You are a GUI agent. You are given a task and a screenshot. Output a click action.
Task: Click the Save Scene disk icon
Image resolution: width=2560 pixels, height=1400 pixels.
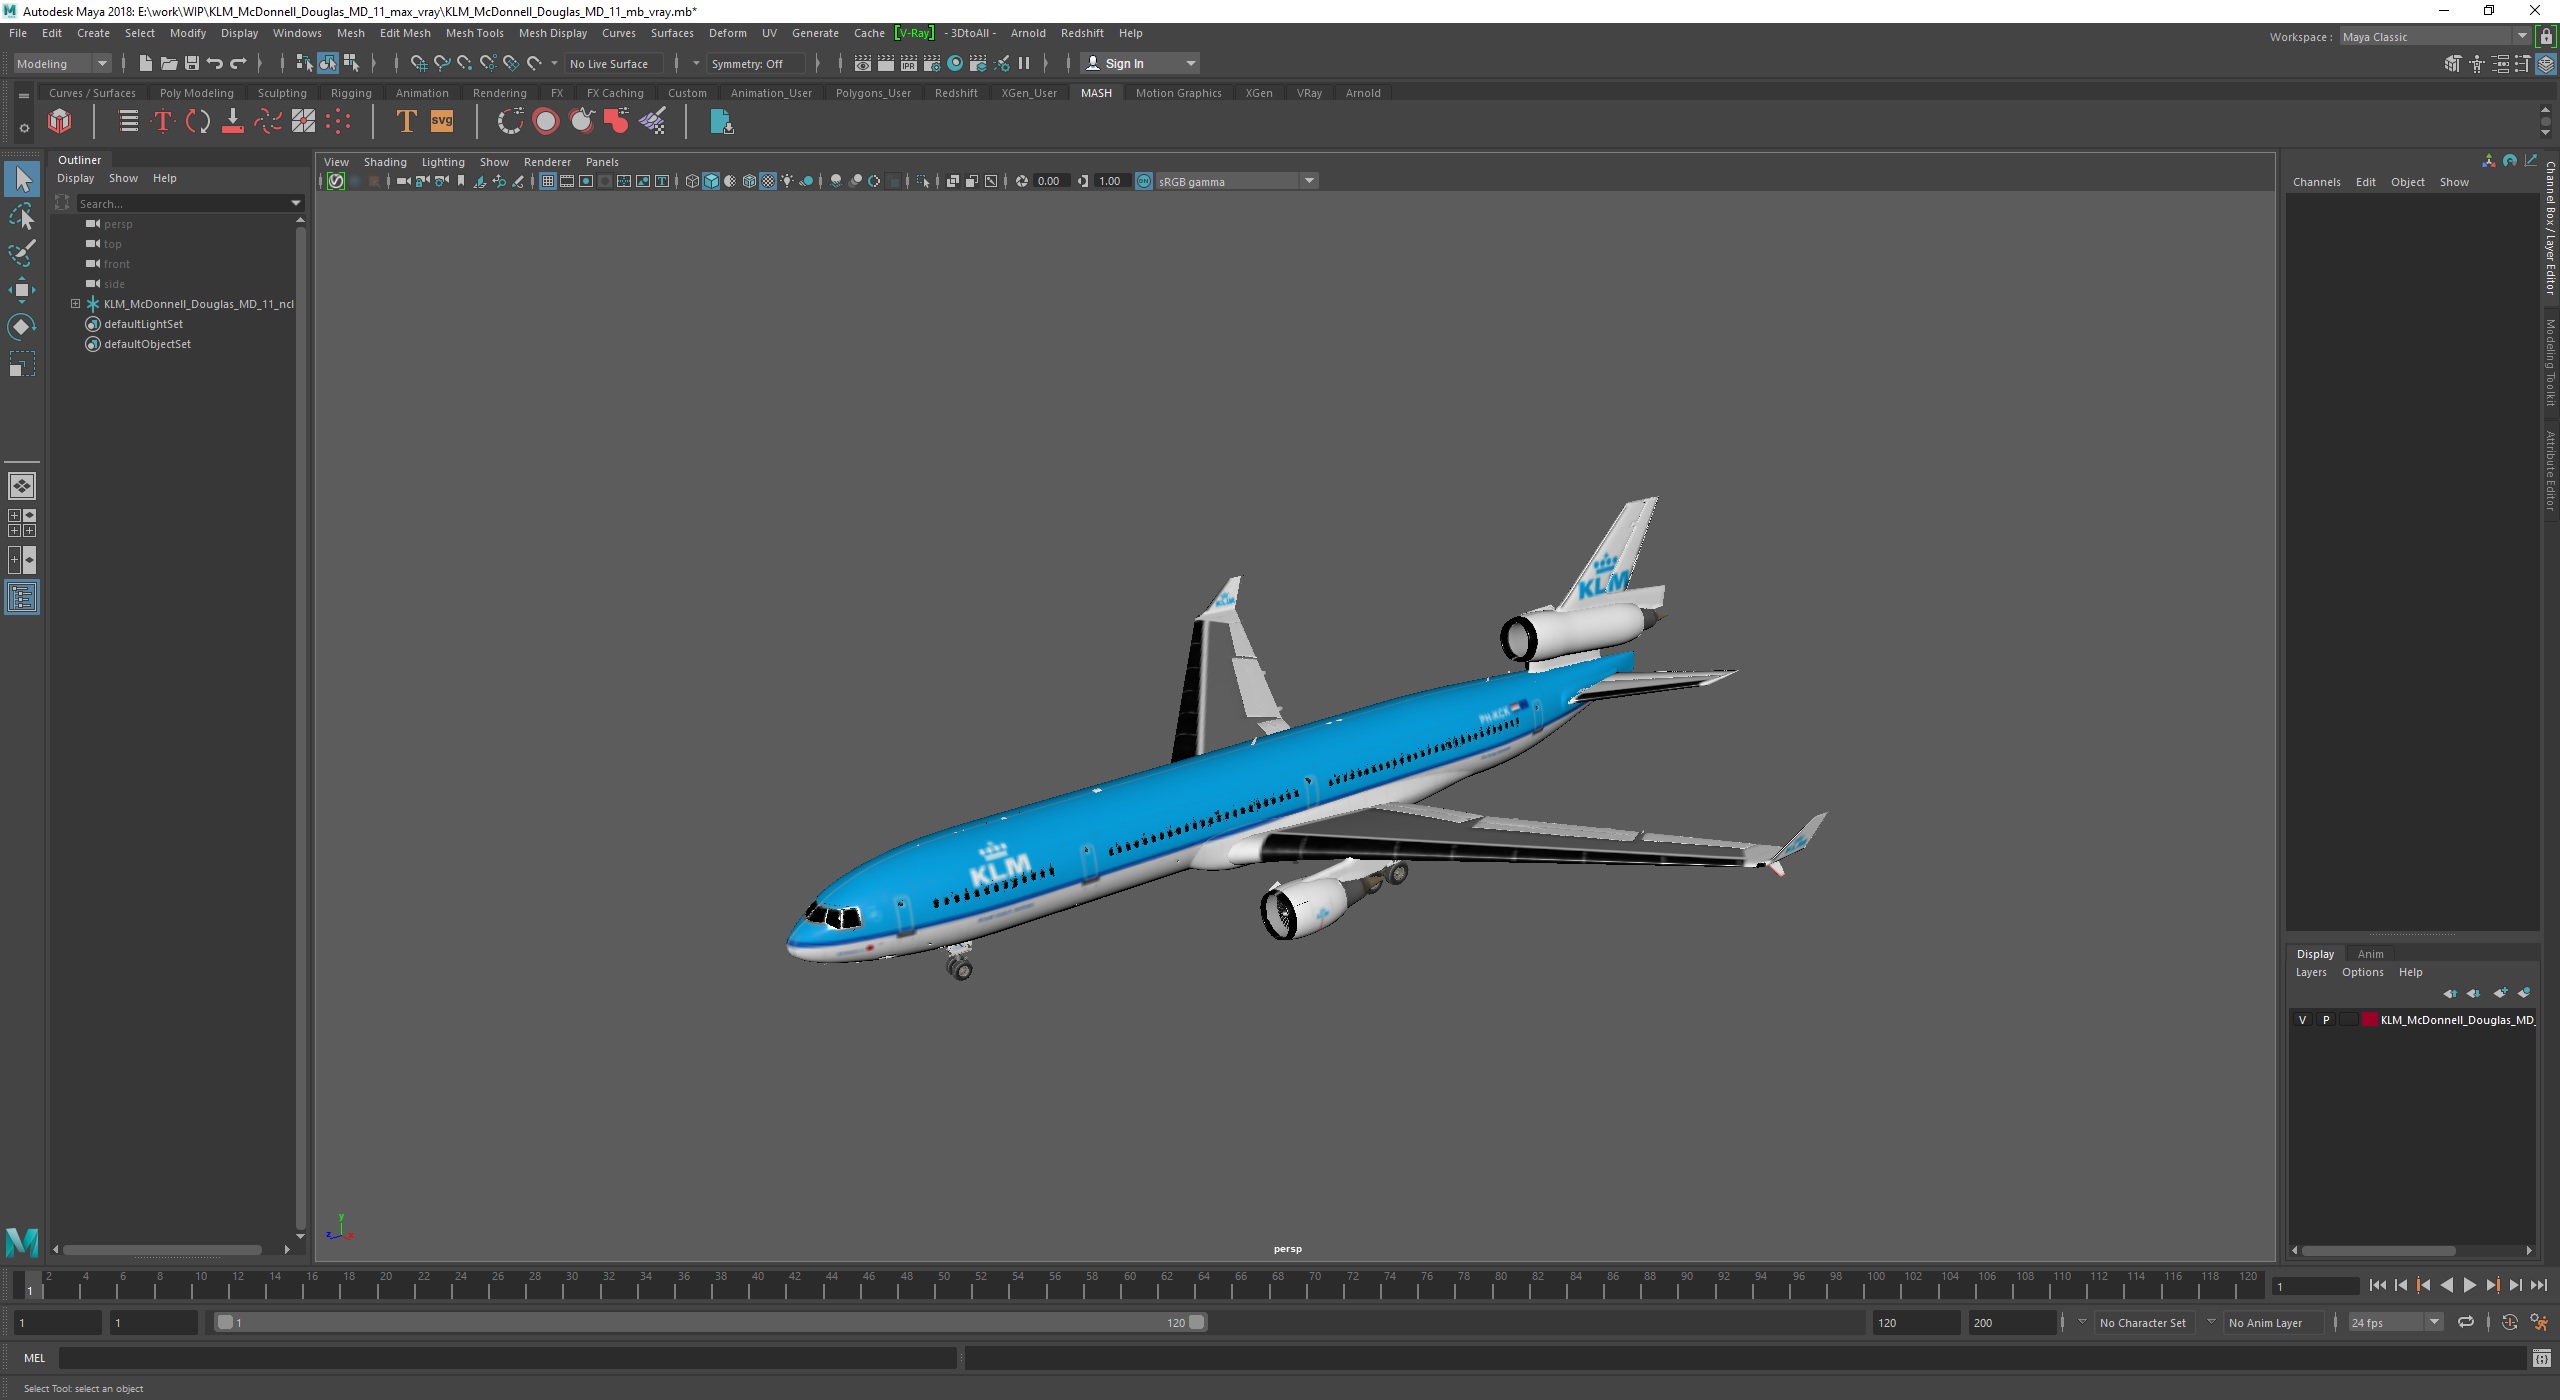click(191, 63)
